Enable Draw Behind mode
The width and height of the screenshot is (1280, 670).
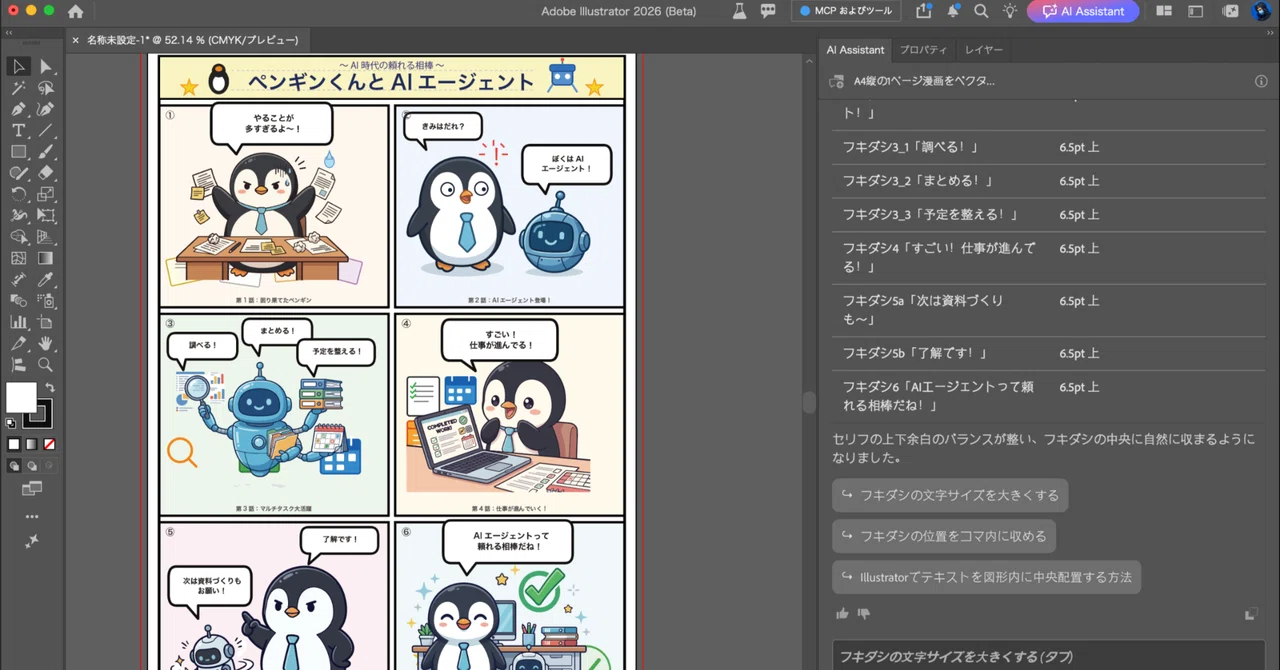(32, 465)
